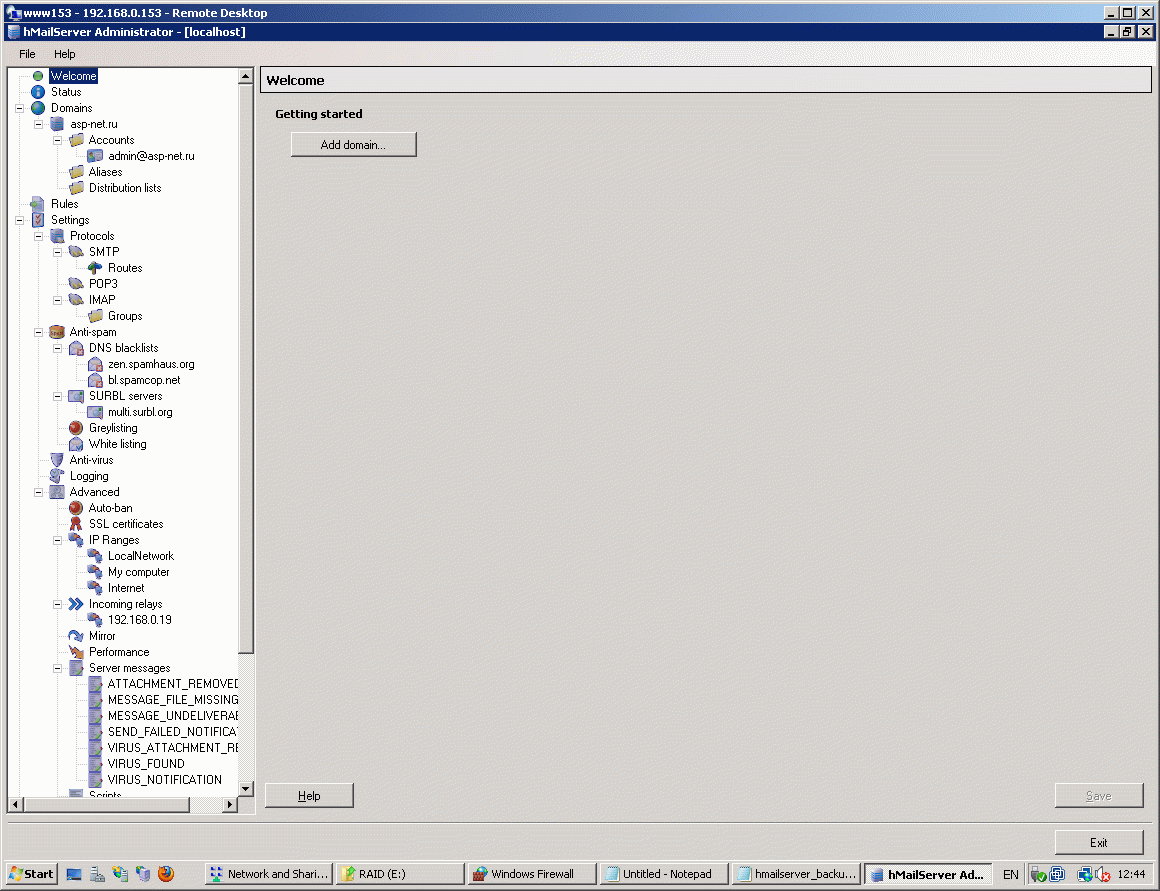This screenshot has width=1160, height=891.
Task: Click the SSL certificates ribbon icon
Action: (75, 524)
